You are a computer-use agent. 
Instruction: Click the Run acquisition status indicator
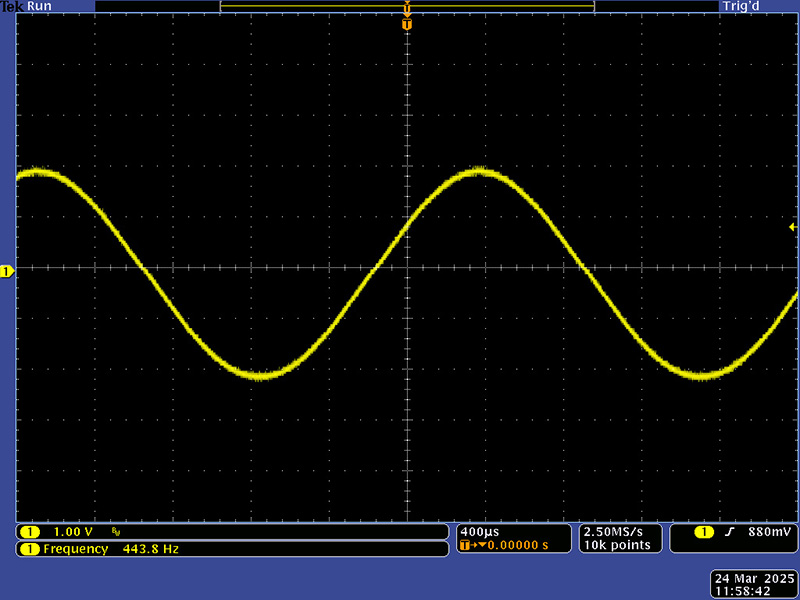tap(39, 6)
